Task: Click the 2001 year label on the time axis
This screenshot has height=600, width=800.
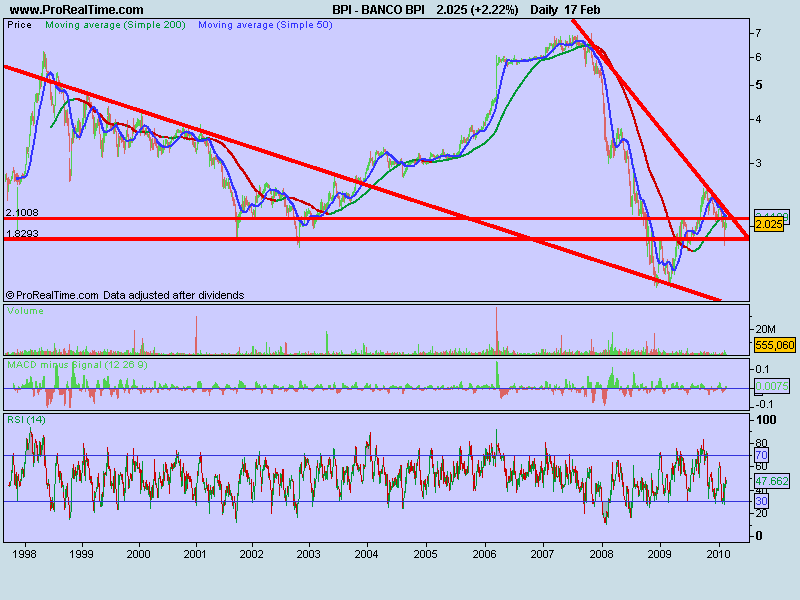Action: tap(194, 554)
